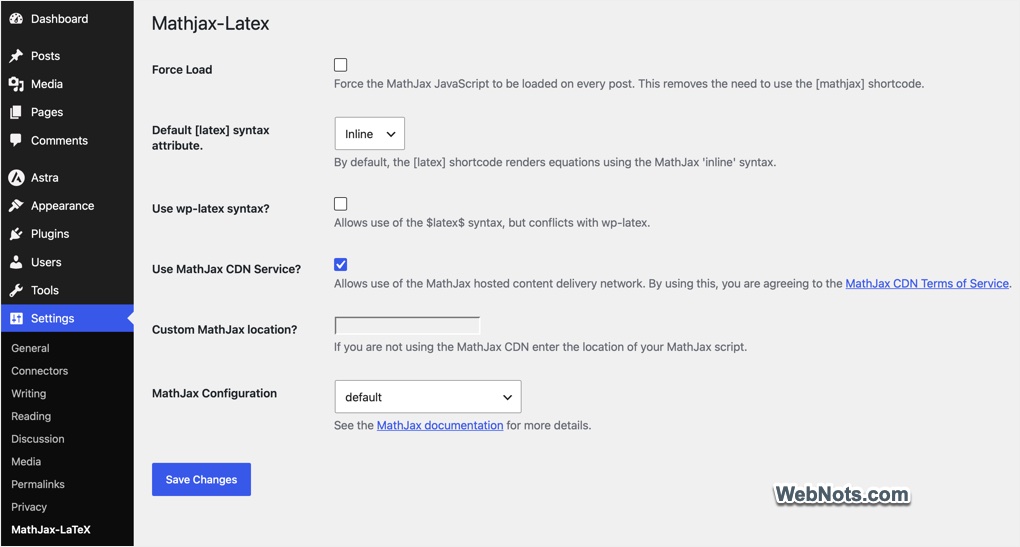Open Privacy settings submenu
The height and width of the screenshot is (547, 1020).
click(x=29, y=507)
